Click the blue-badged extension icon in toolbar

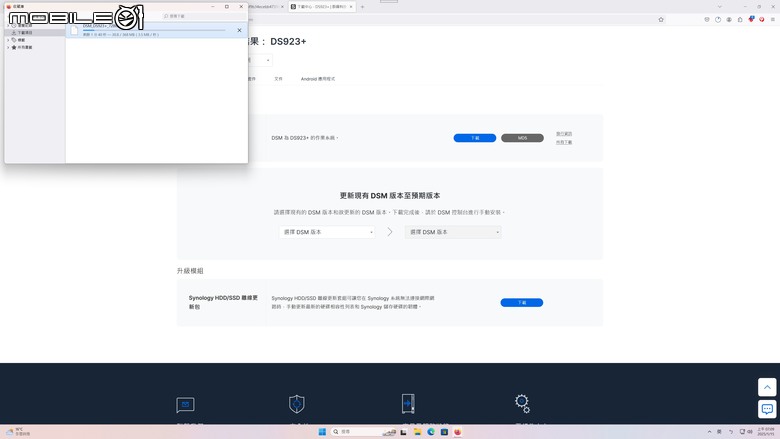[x=751, y=19]
